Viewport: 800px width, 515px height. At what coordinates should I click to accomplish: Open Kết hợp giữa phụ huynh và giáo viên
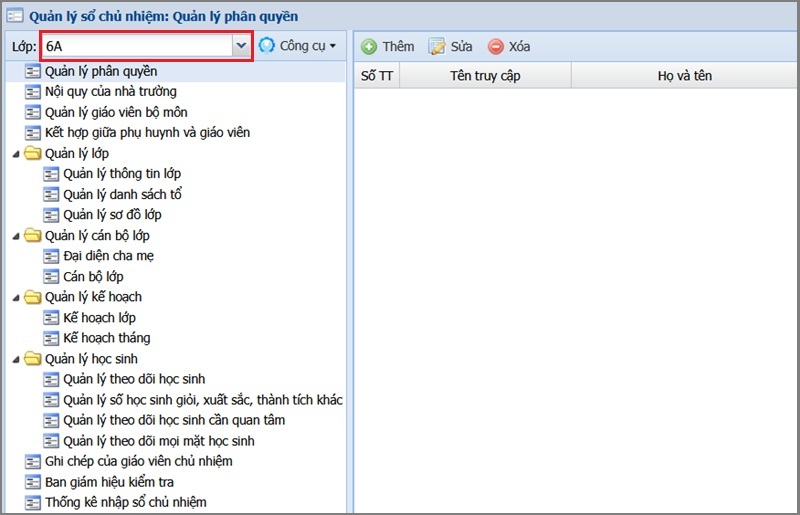coord(147,133)
